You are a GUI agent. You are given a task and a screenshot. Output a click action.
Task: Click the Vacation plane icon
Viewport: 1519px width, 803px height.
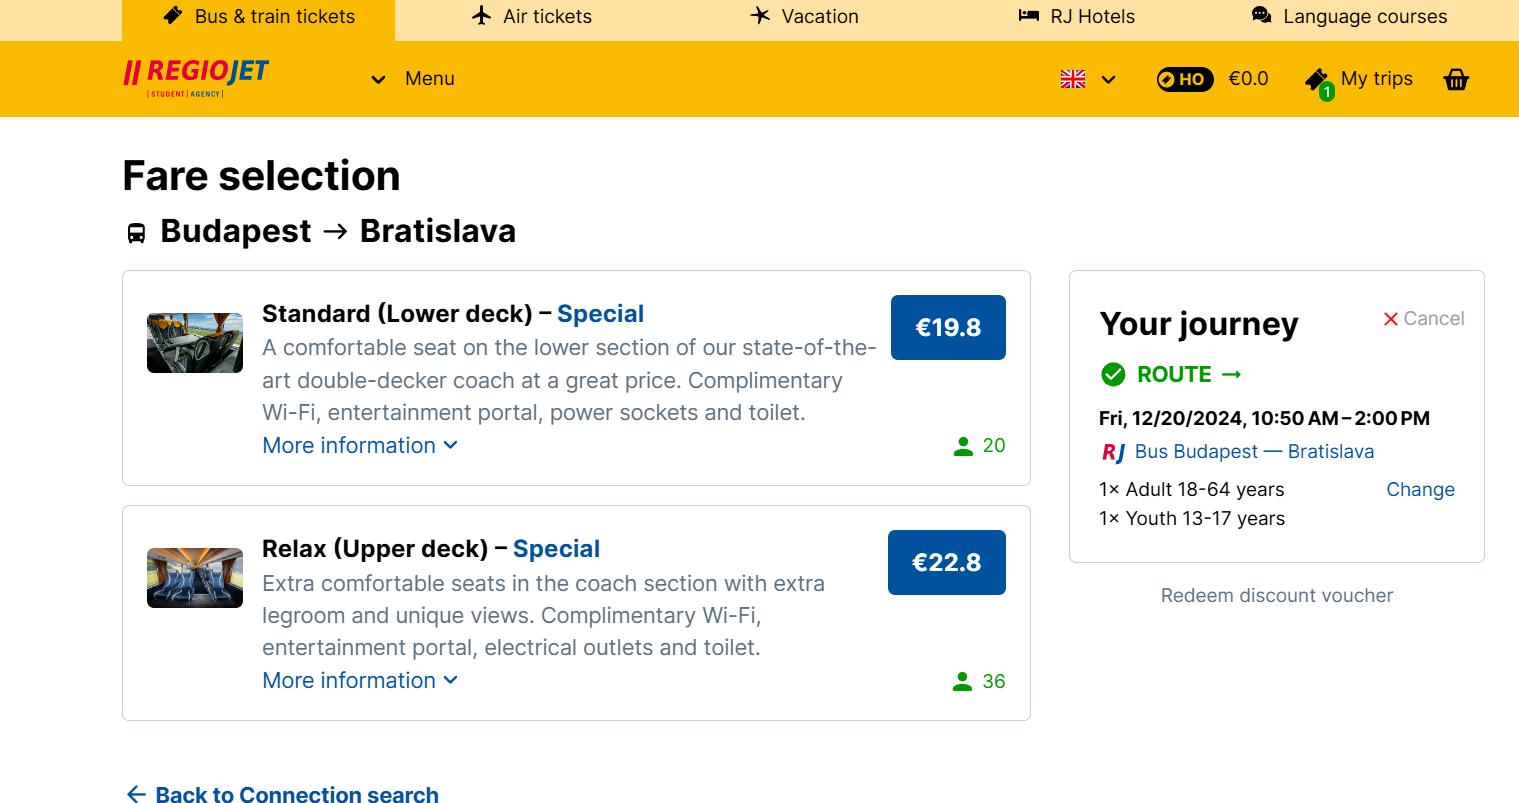(x=760, y=16)
